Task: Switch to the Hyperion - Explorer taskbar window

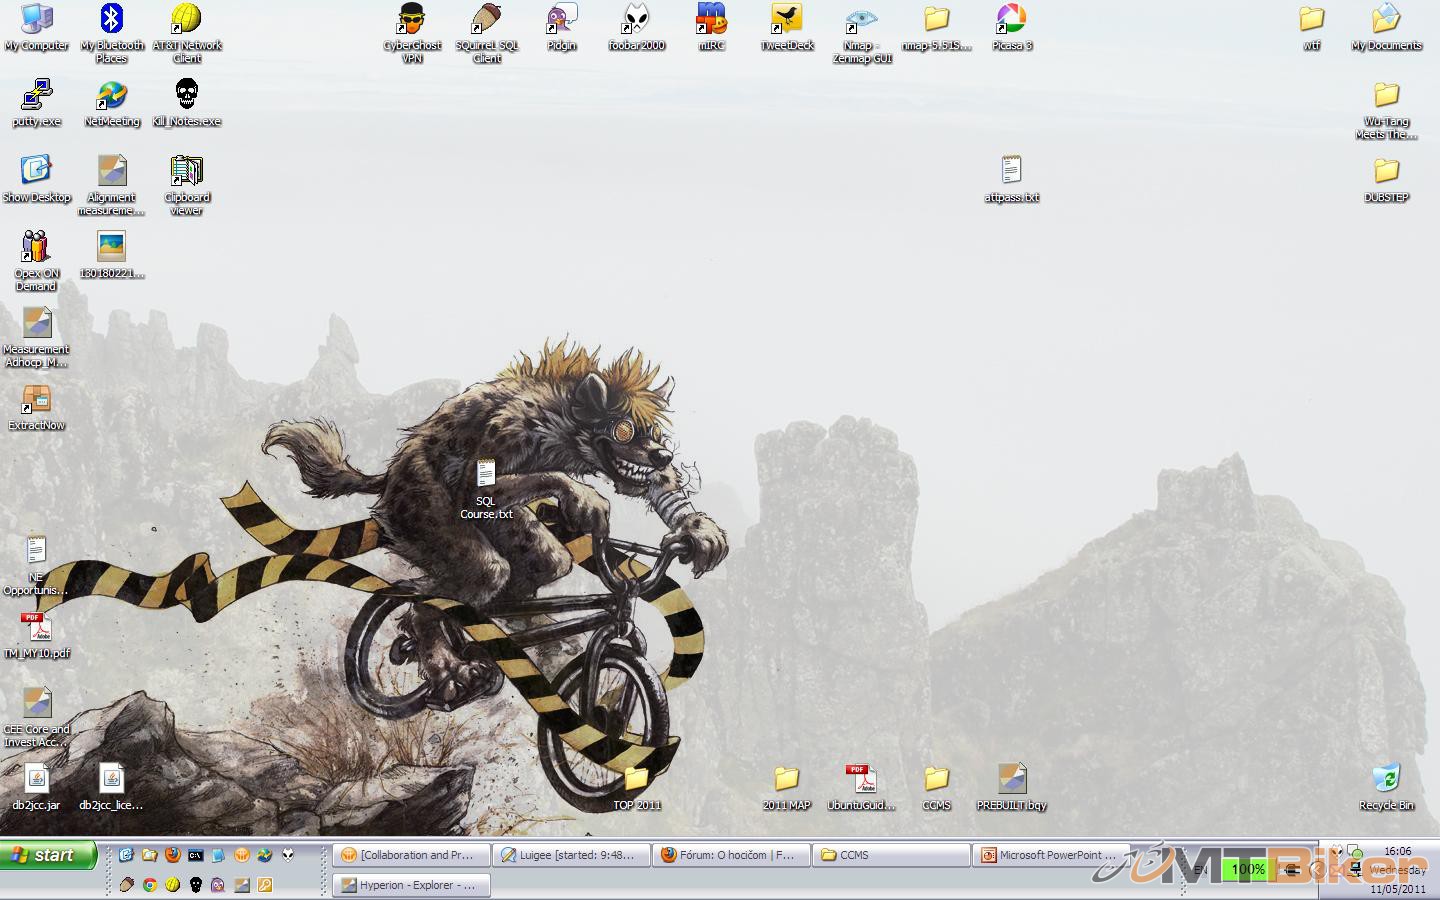Action: point(410,885)
